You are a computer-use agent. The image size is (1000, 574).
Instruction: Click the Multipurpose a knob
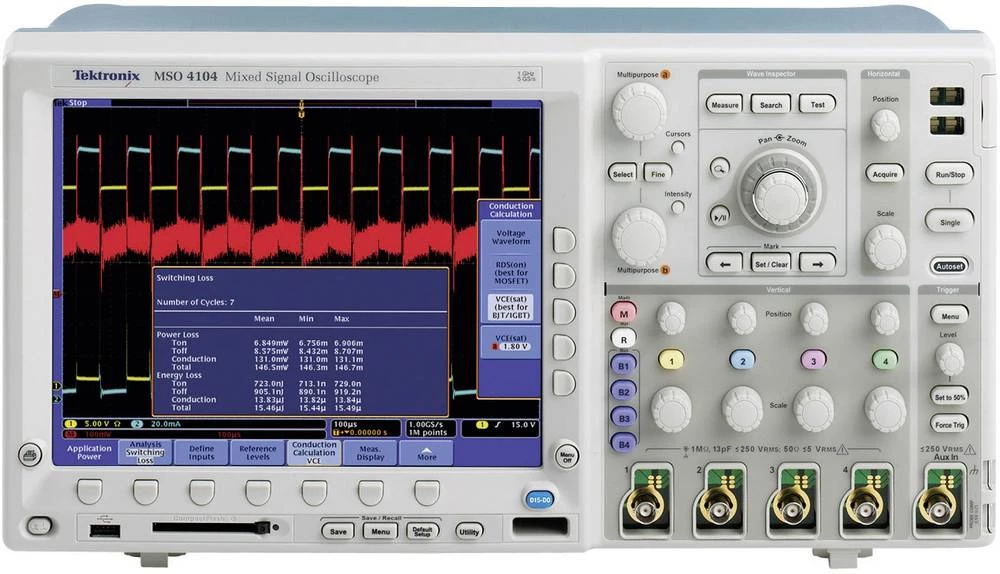click(639, 110)
